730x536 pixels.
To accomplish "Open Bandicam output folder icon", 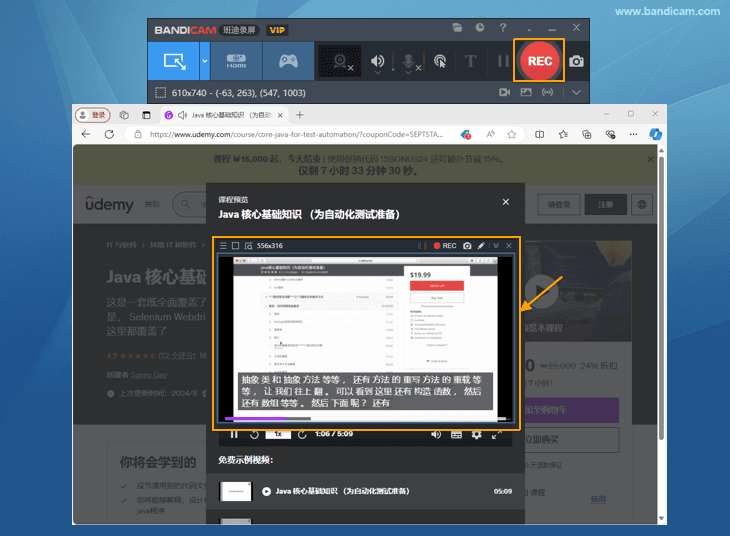I will [x=457, y=28].
